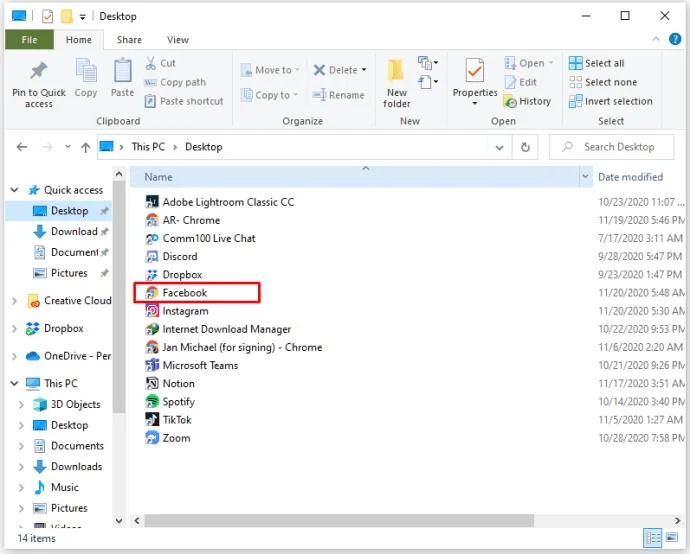The height and width of the screenshot is (554, 690).
Task: Click the Copy ribbon icon
Action: (x=86, y=70)
